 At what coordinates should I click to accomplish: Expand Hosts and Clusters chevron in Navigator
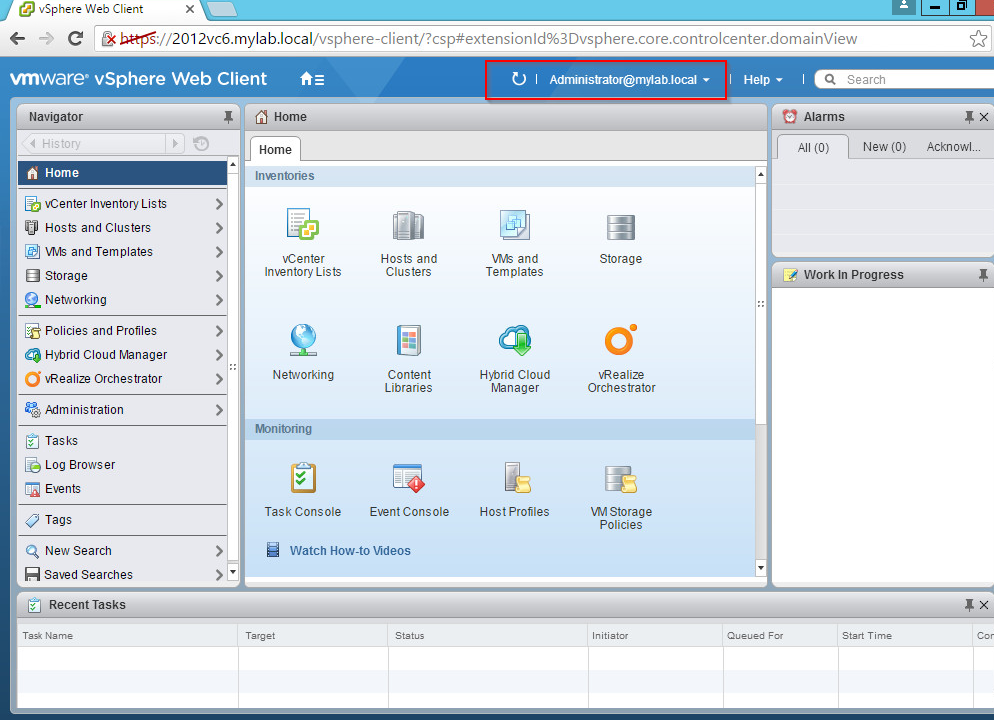tap(219, 228)
